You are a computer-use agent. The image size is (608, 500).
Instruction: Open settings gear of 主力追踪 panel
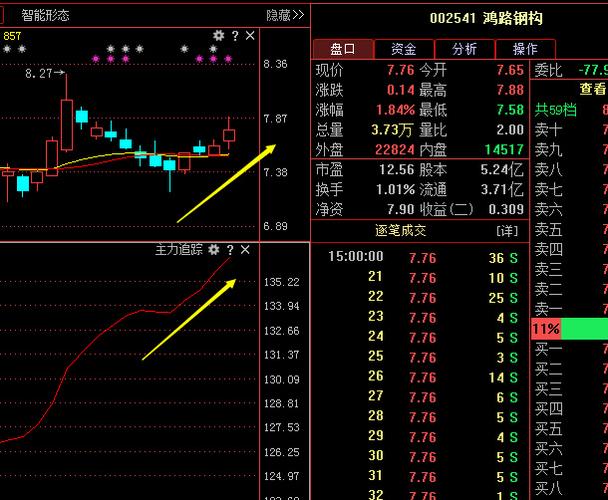click(214, 250)
